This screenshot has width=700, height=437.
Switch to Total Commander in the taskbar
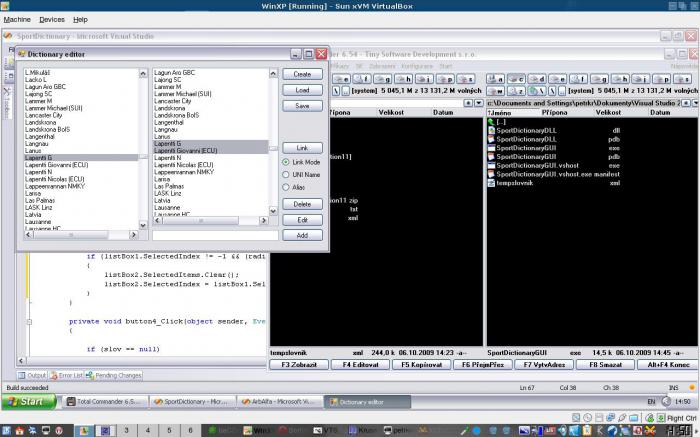pos(105,402)
